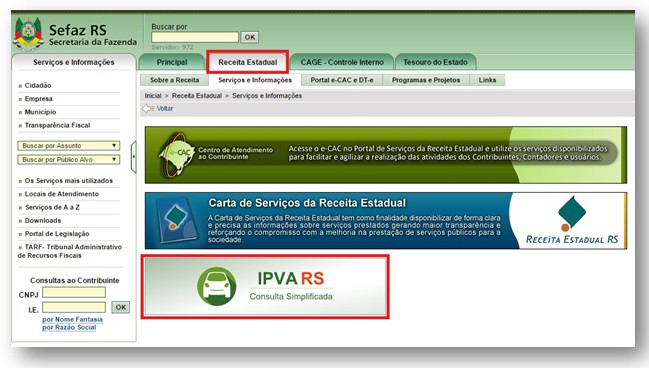
Task: Open the Empresa sidebar link
Action: pos(38,99)
